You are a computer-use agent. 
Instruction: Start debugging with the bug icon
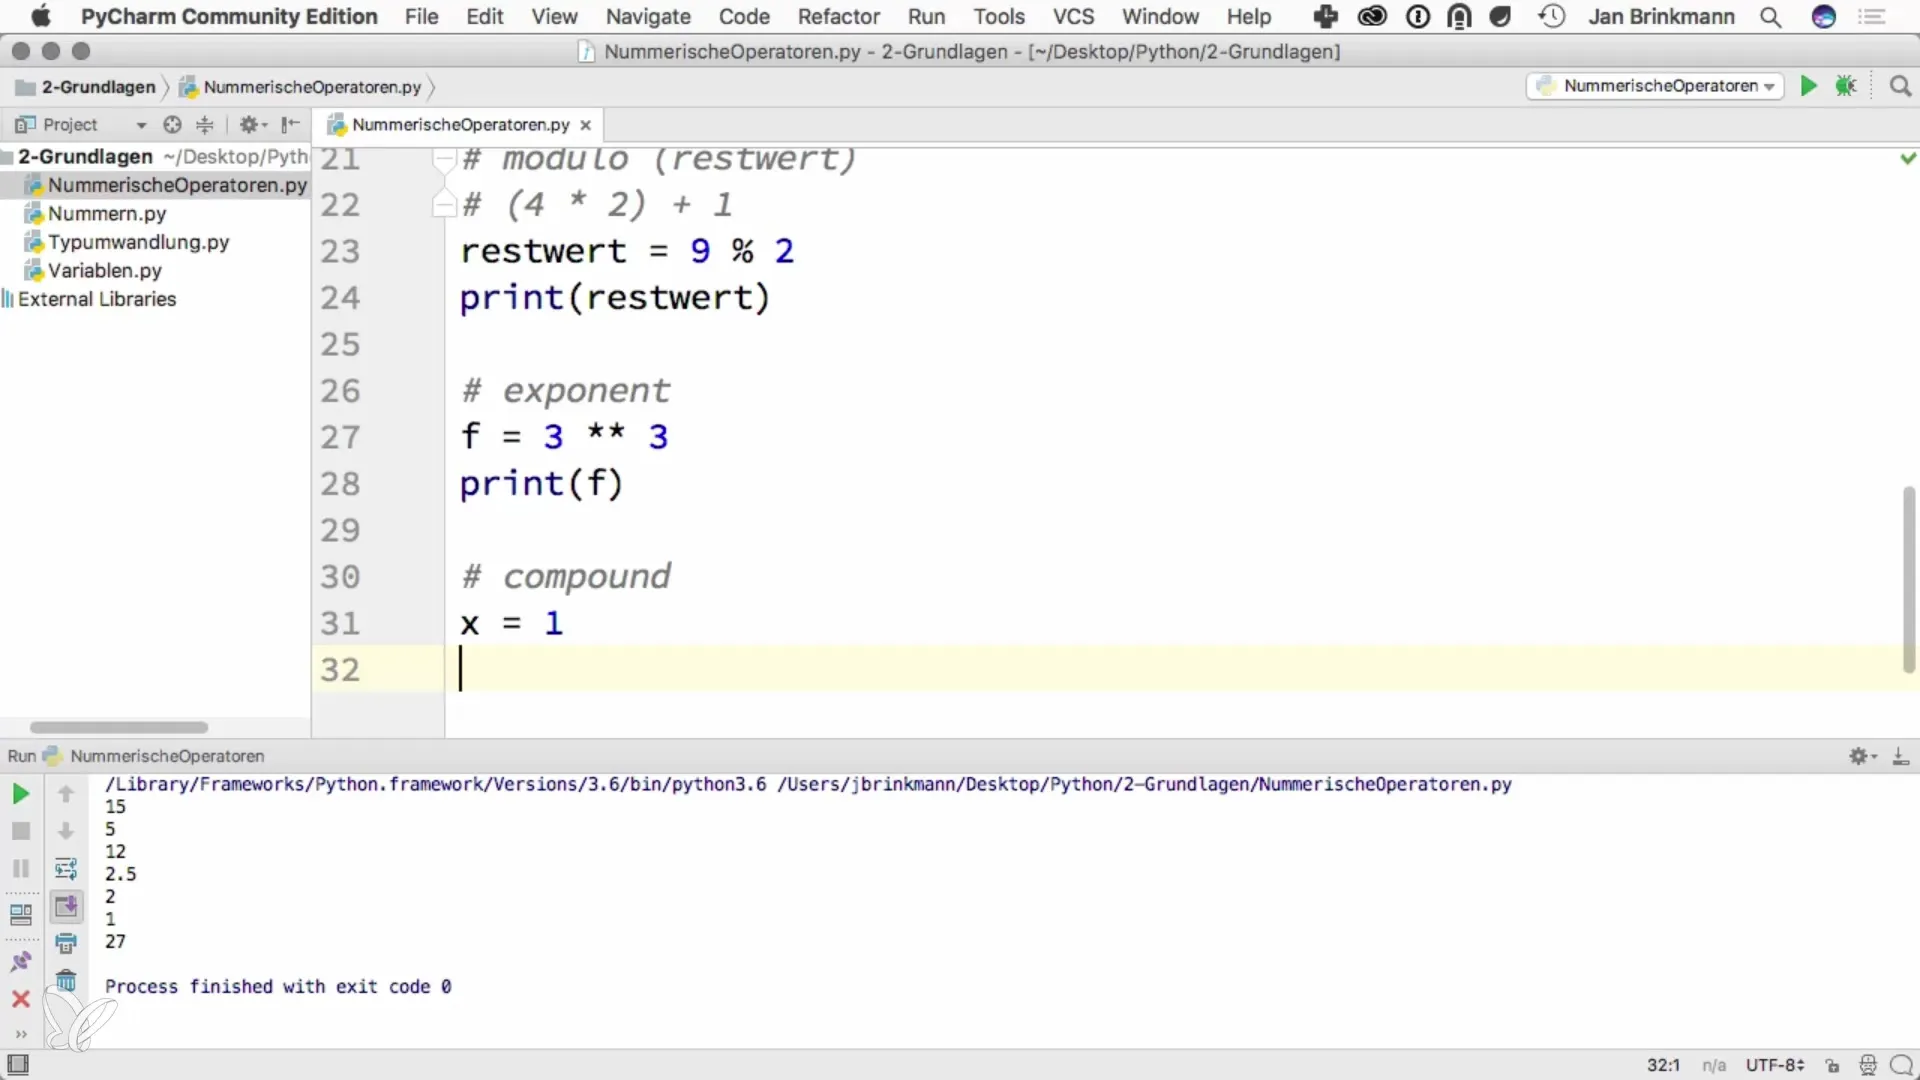point(1846,86)
